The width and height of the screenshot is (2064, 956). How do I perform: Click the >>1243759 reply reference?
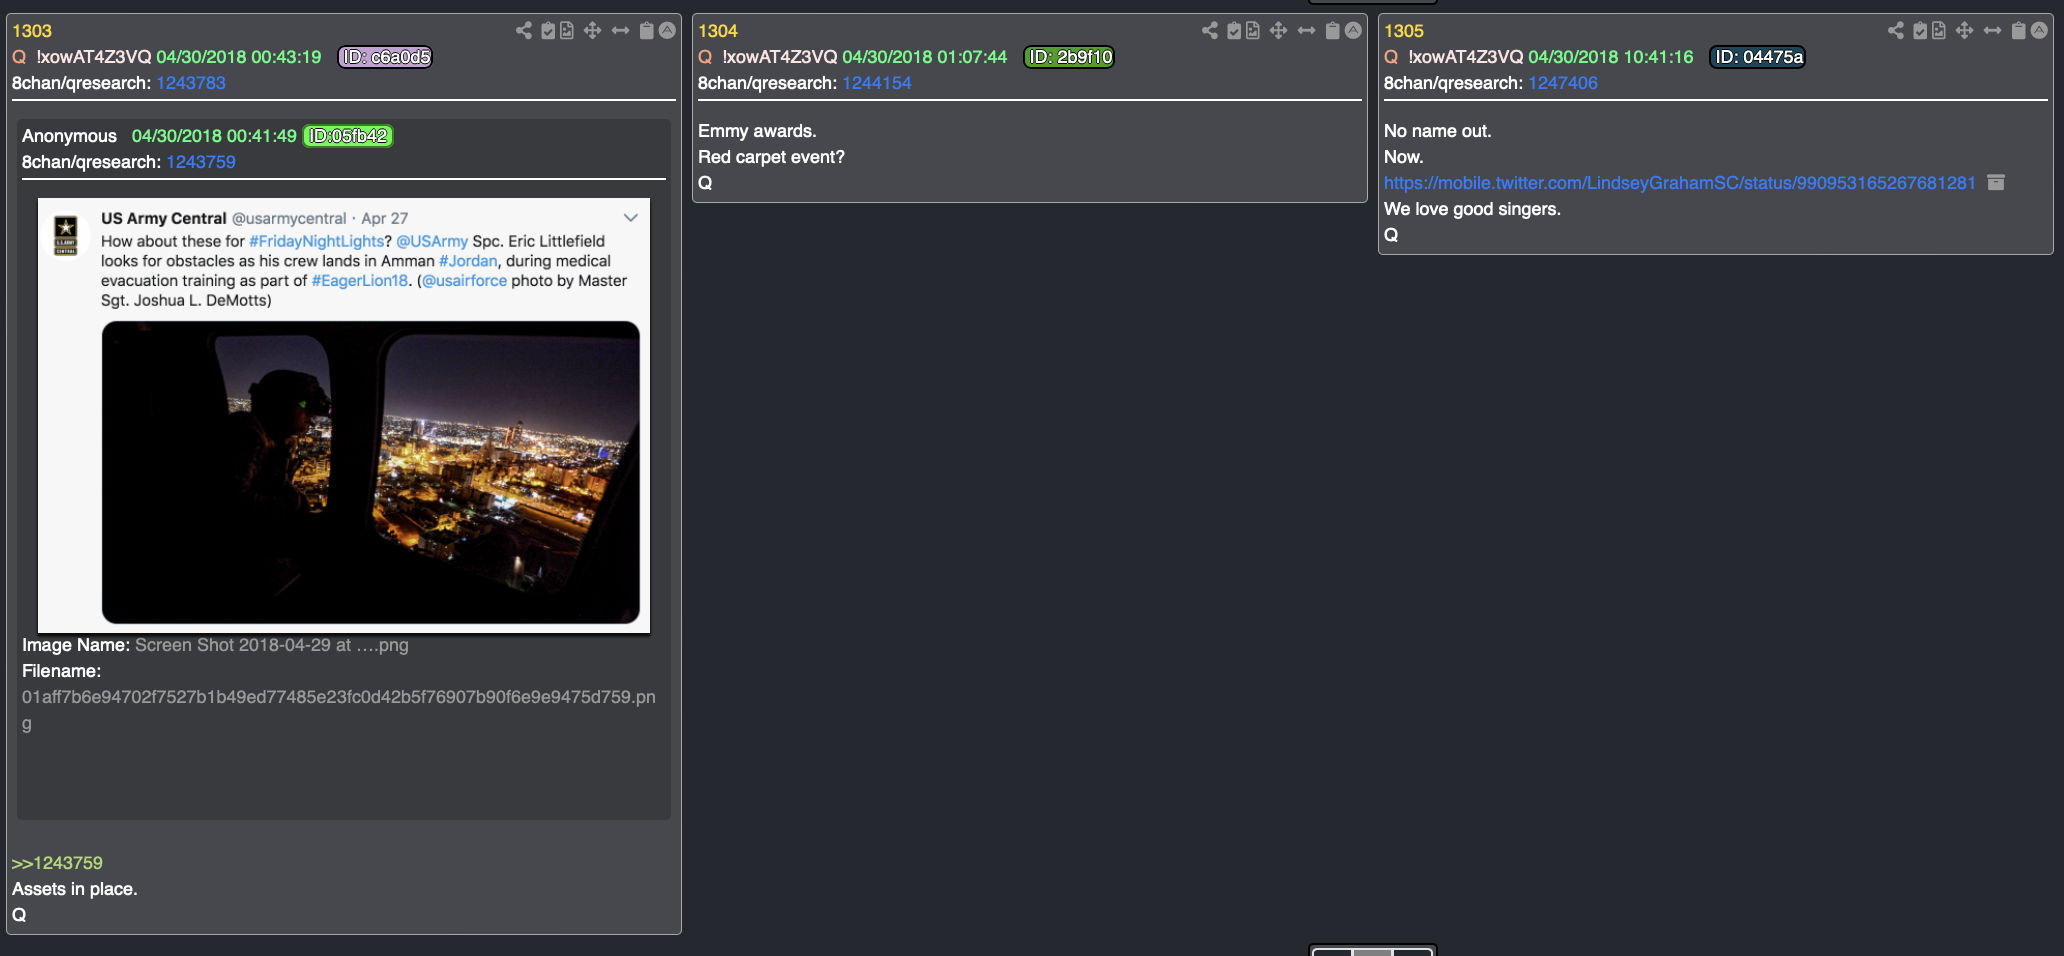click(57, 863)
